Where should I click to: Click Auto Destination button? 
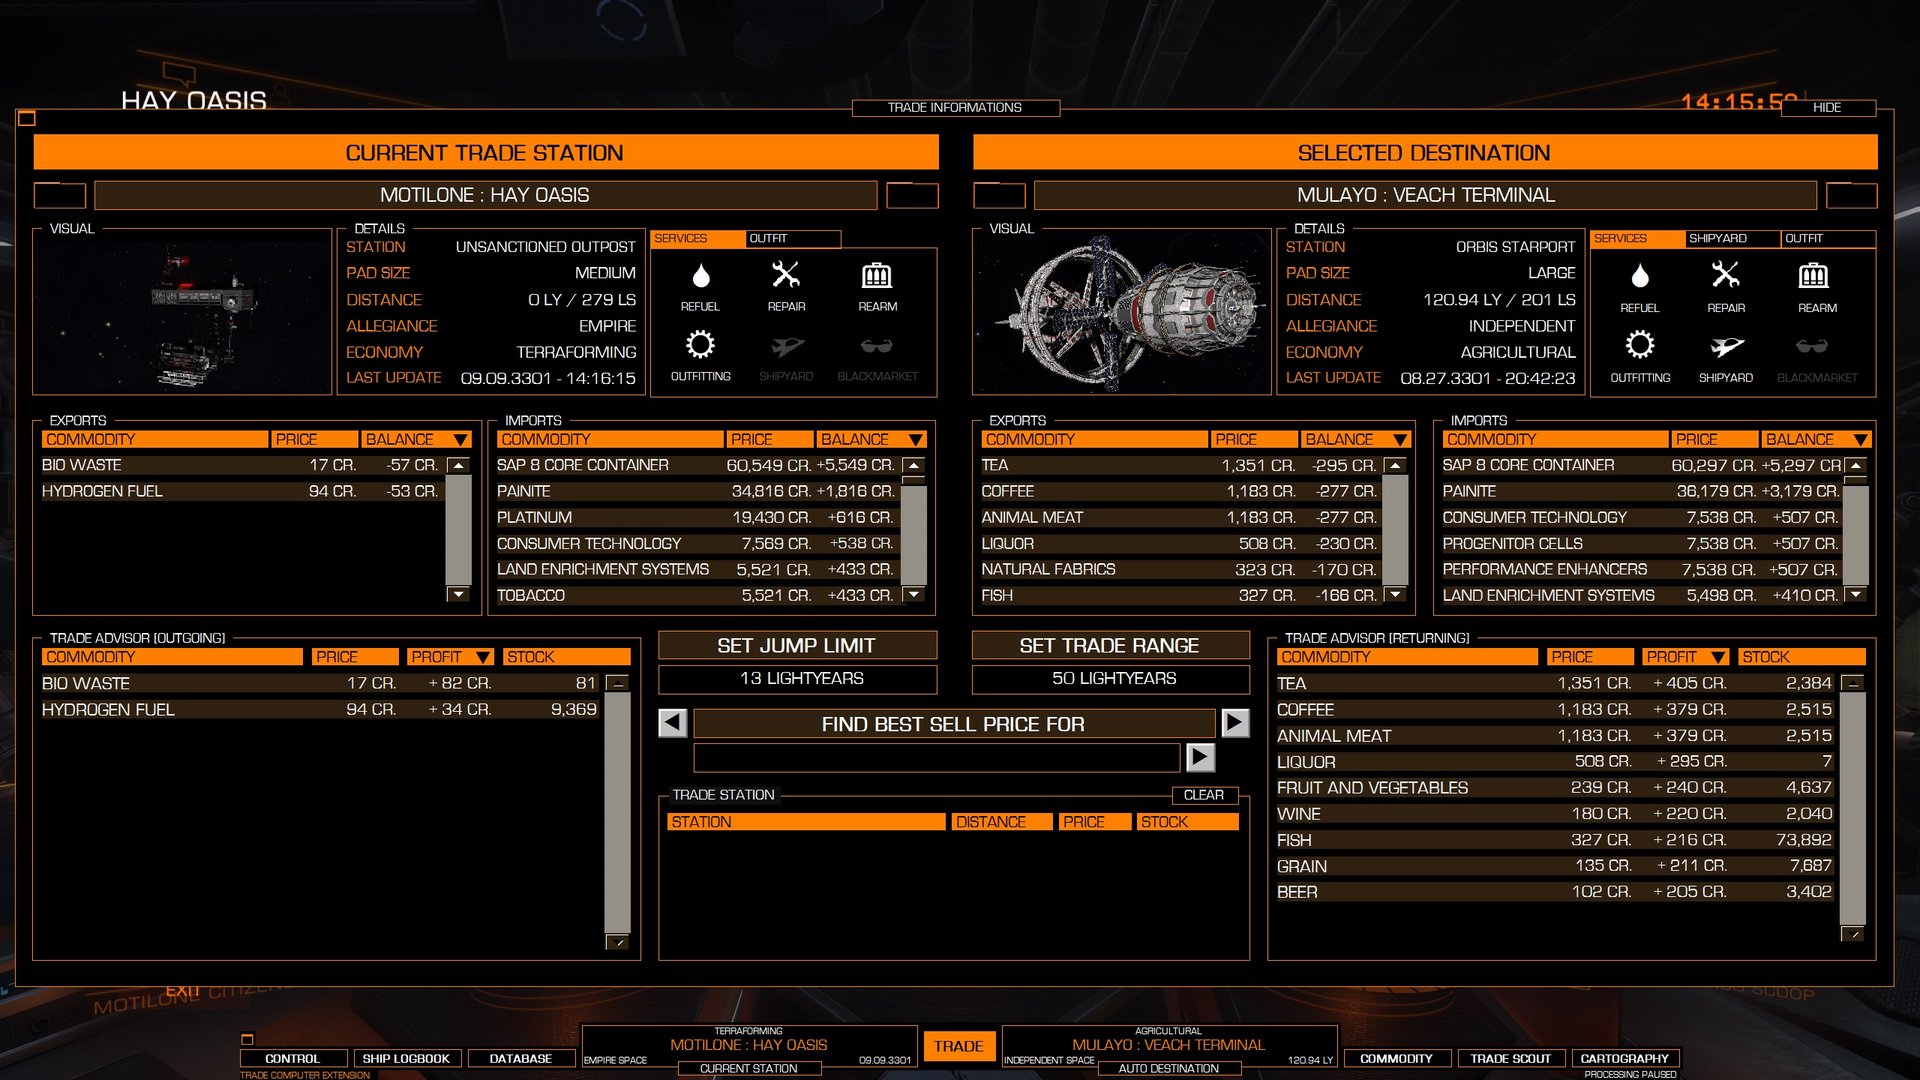click(1168, 1068)
